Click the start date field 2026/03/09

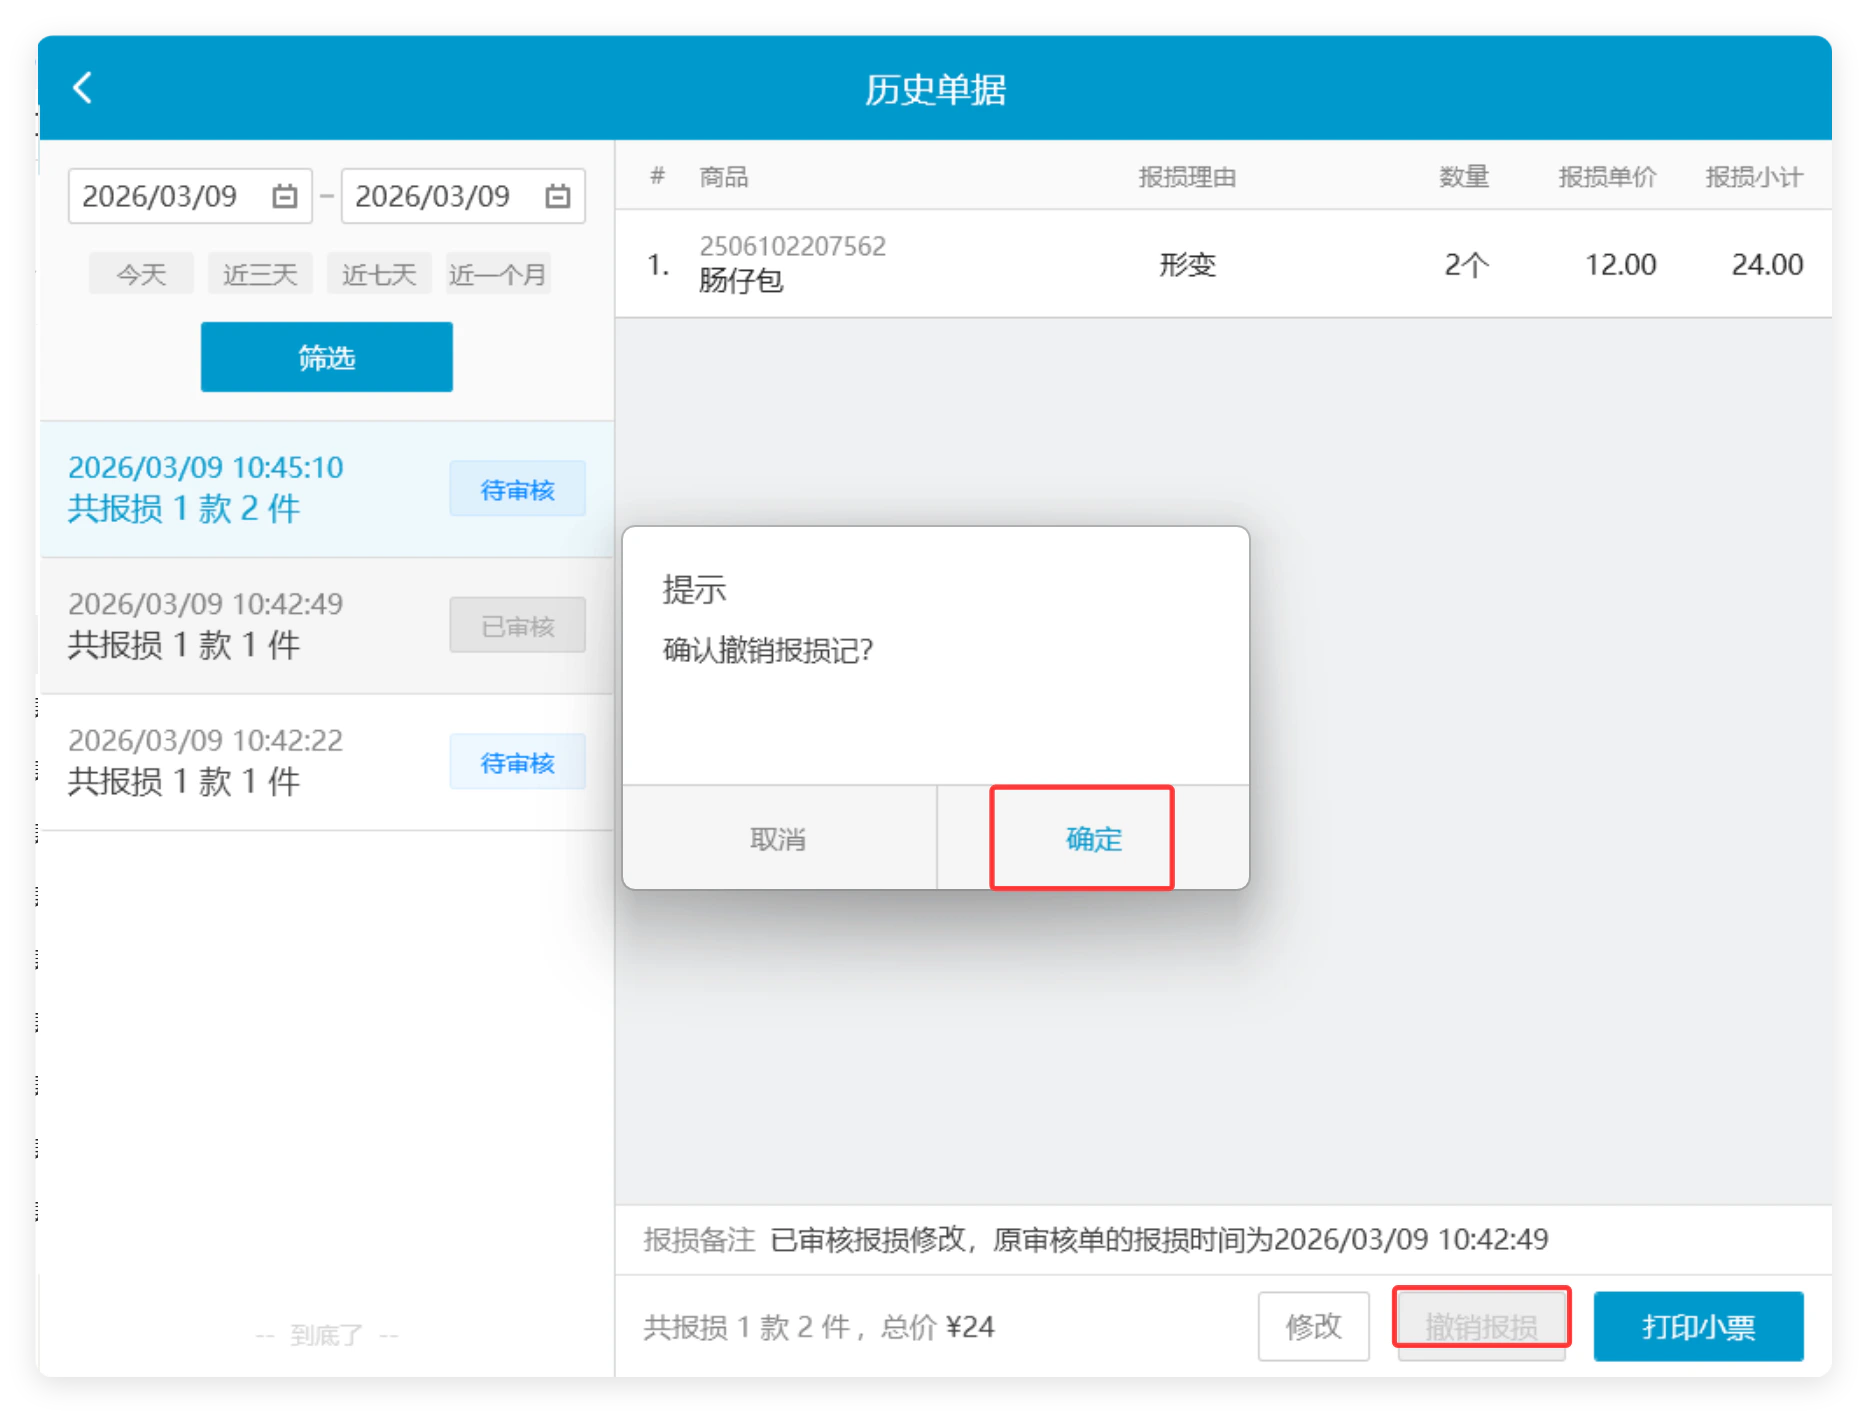pyautogui.click(x=190, y=196)
